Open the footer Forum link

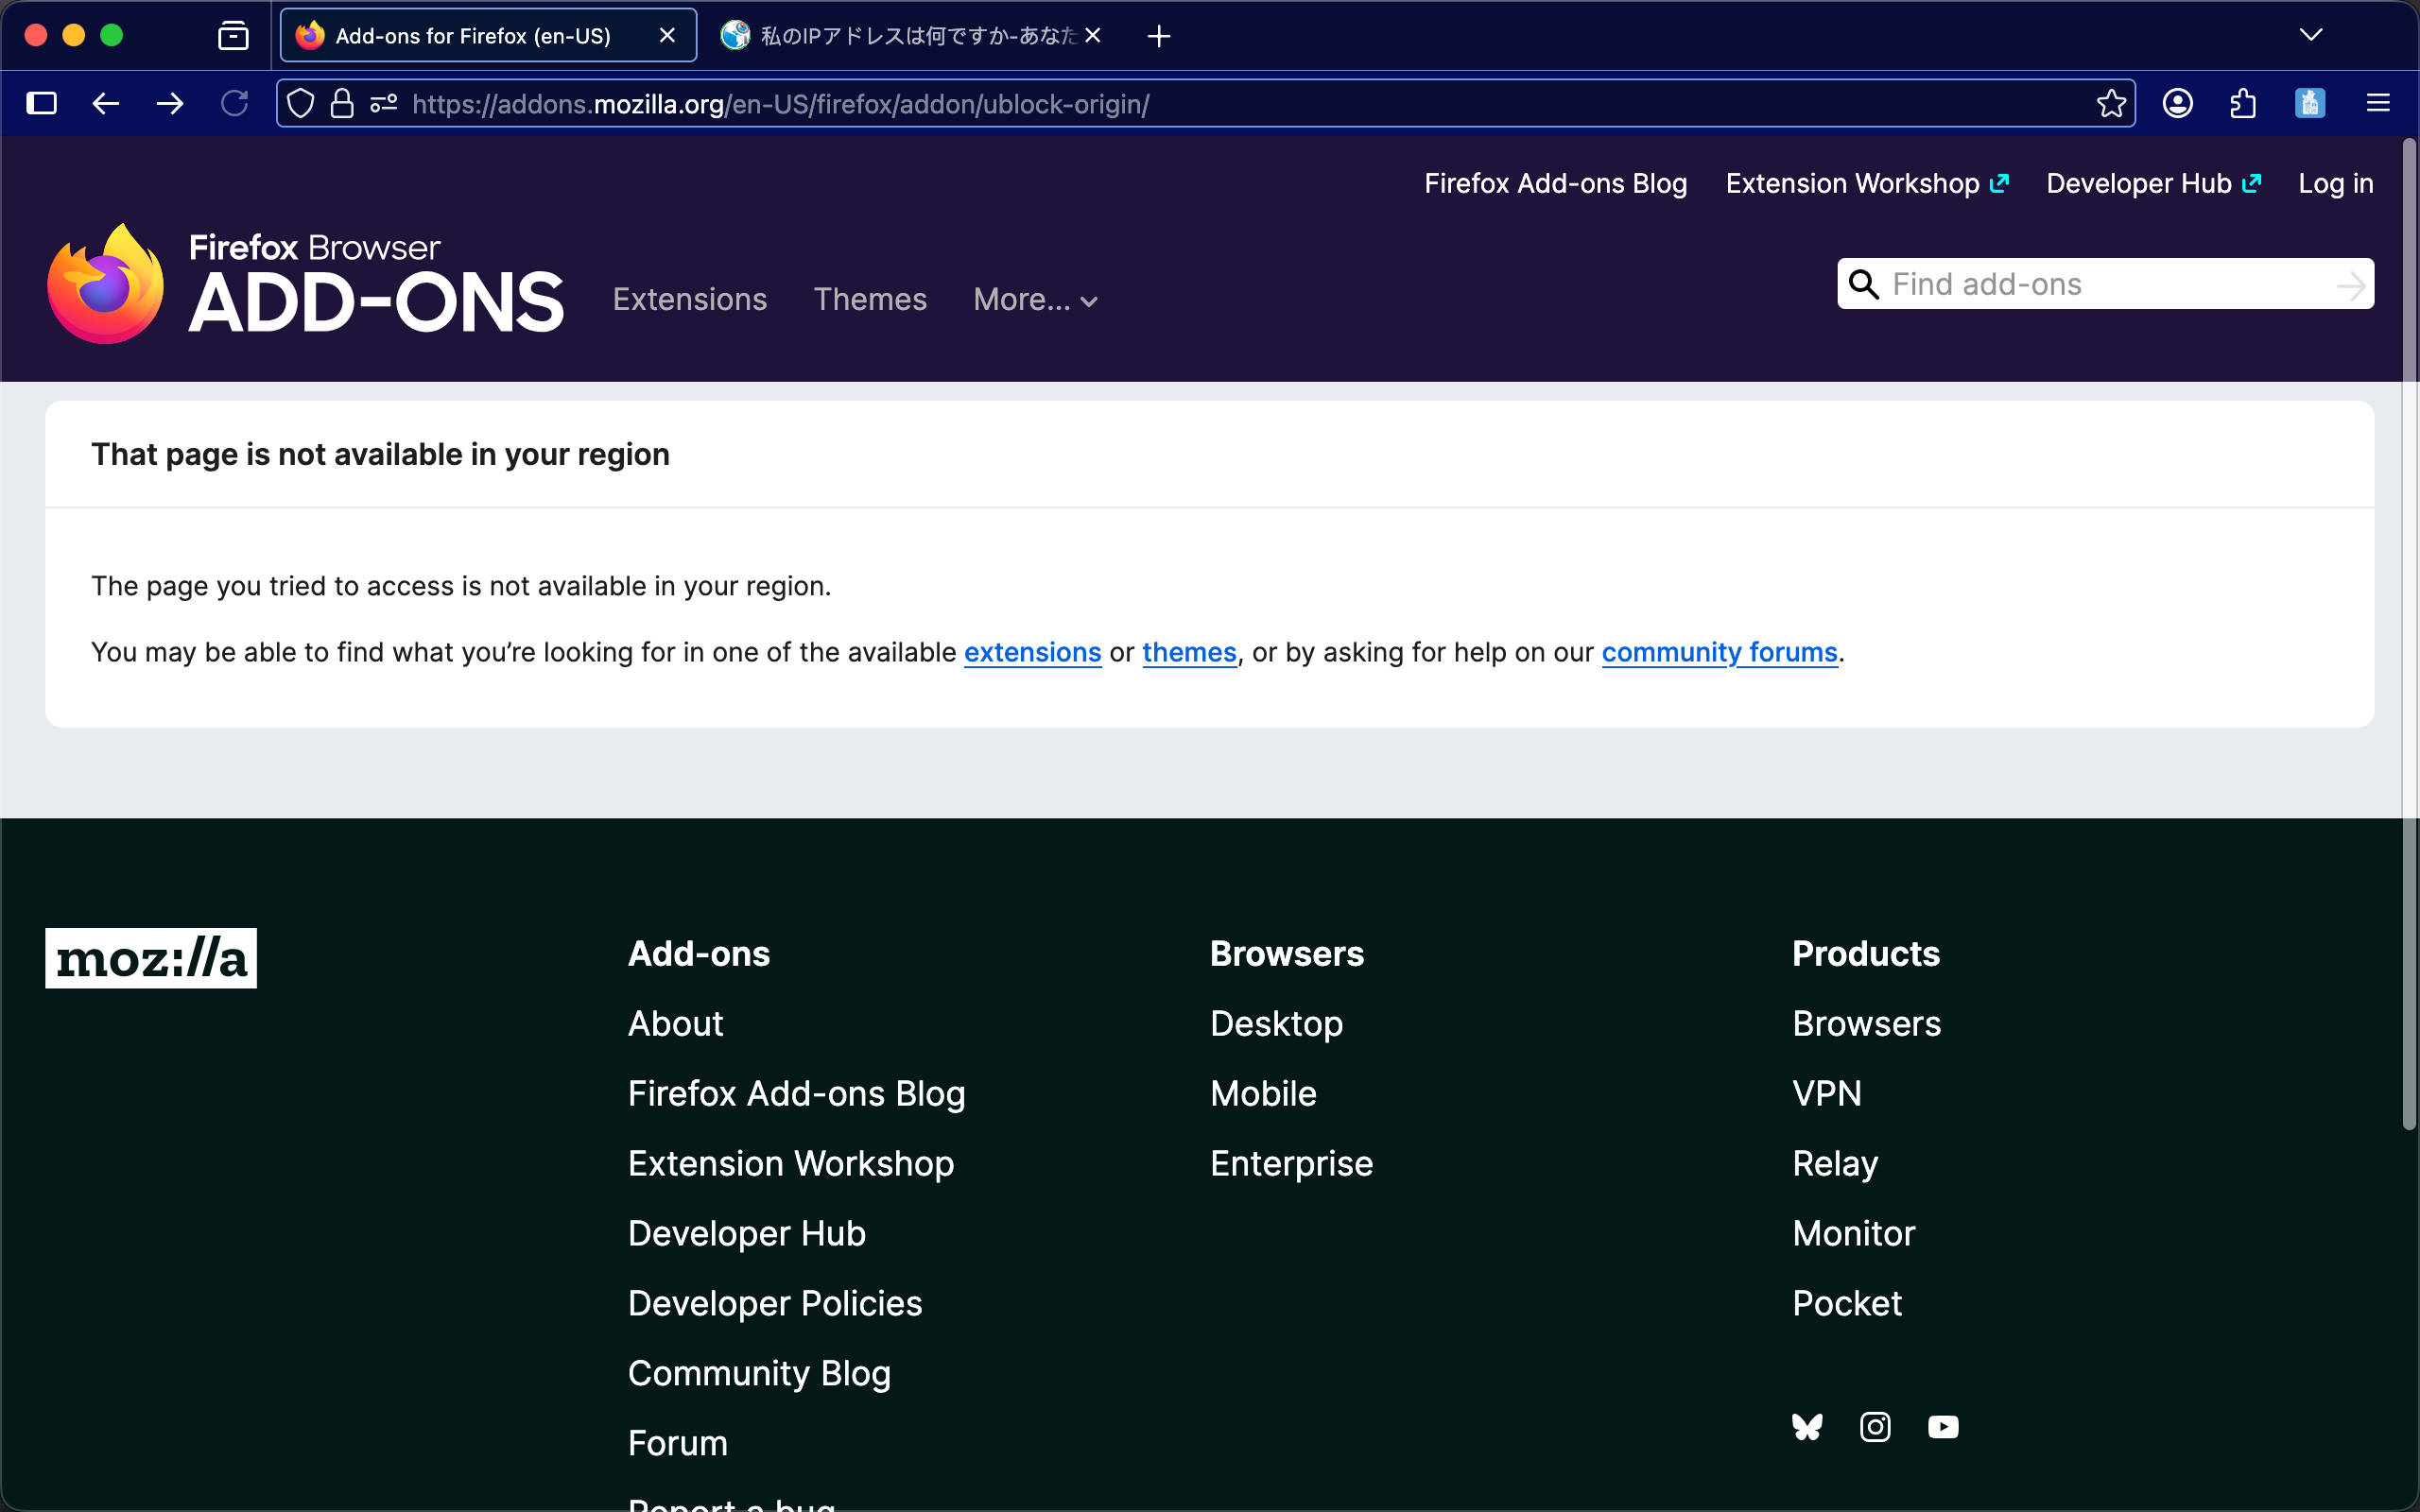point(677,1444)
